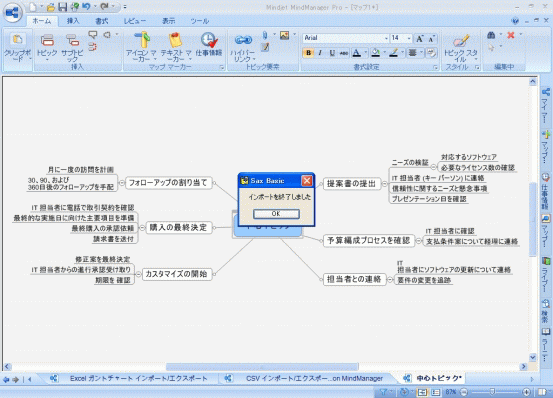This screenshot has height=398, width=553.
Task: Toggle italic formatting button
Action: click(x=320, y=53)
